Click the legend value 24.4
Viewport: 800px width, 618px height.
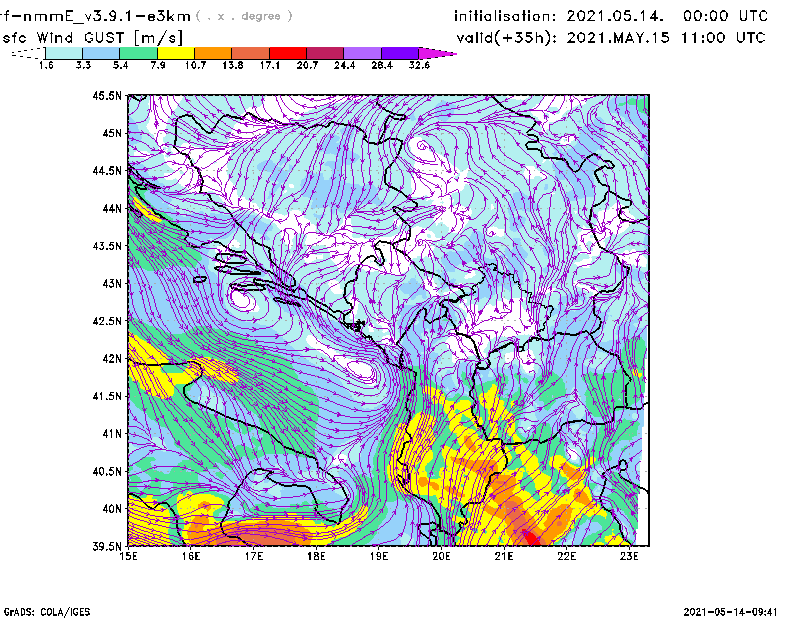[344, 65]
